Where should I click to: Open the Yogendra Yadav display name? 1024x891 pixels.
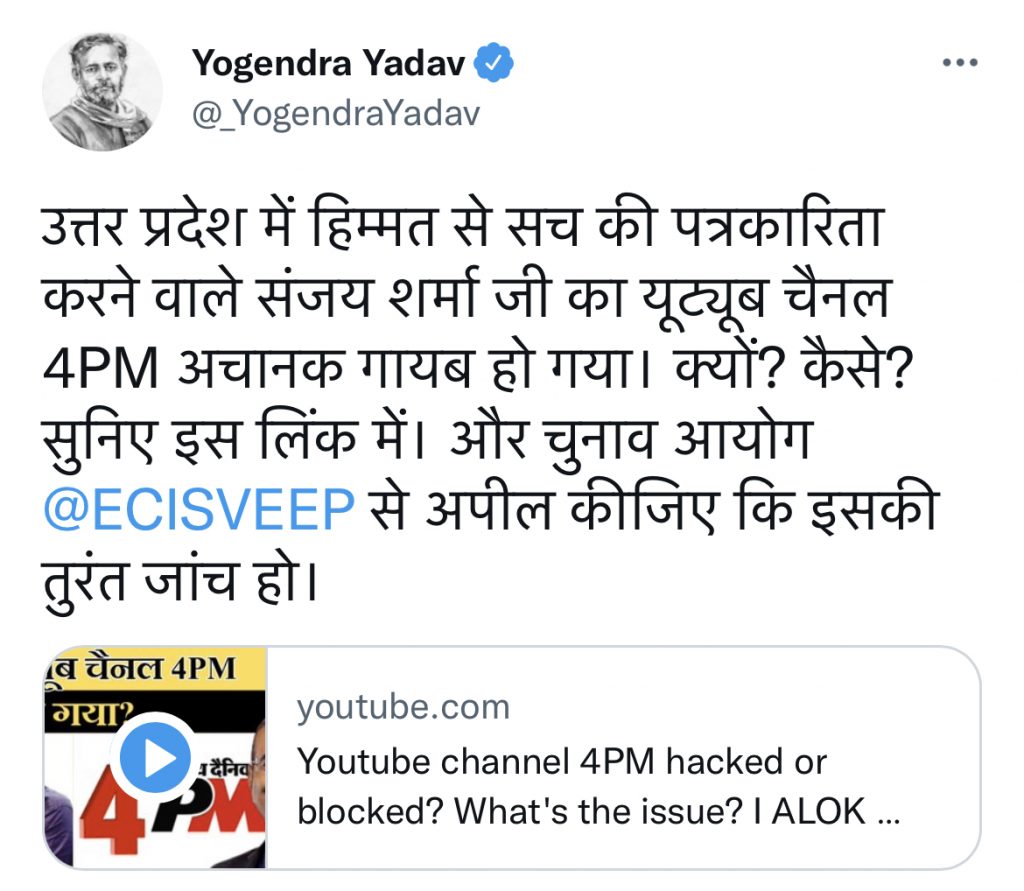328,63
